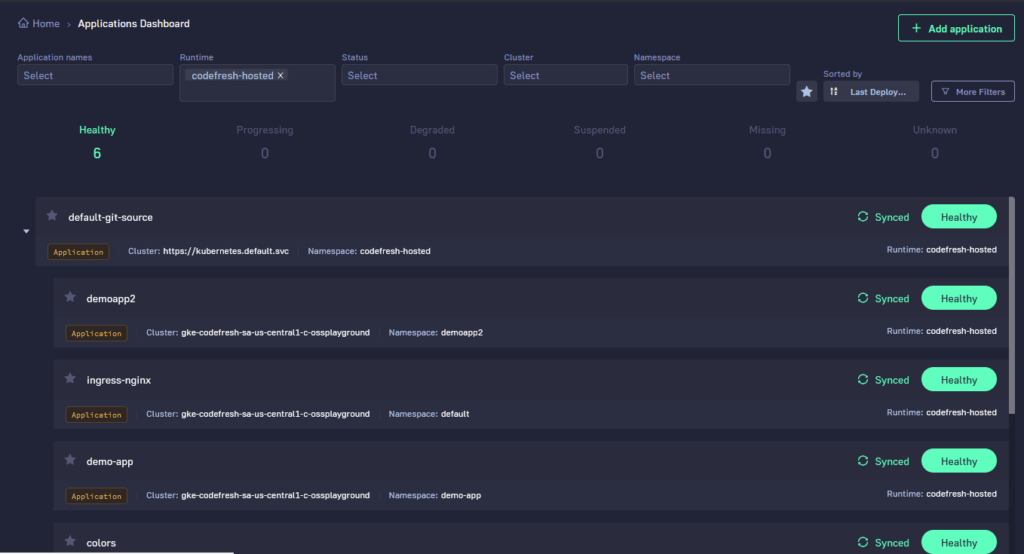The width and height of the screenshot is (1024, 554).
Task: Open More Filters
Action: (x=973, y=91)
